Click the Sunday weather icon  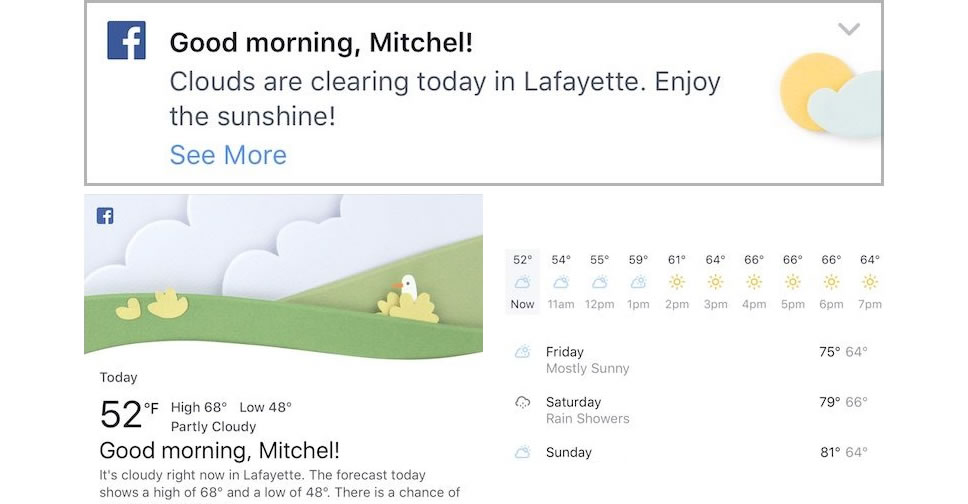point(522,453)
